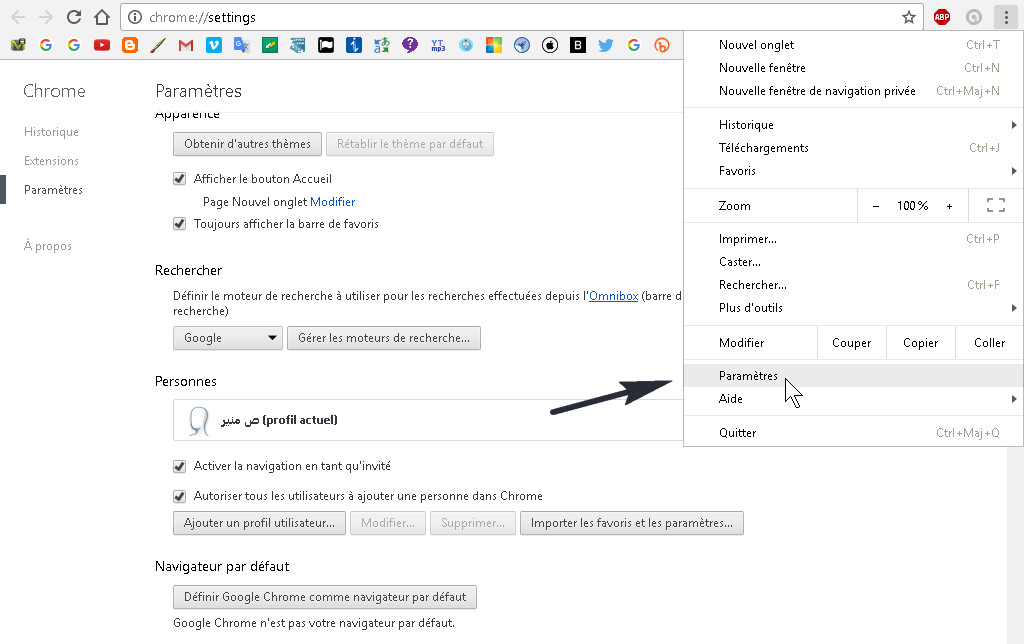Open the YT mp3 bookmark
1024x644 pixels.
[x=438, y=45]
